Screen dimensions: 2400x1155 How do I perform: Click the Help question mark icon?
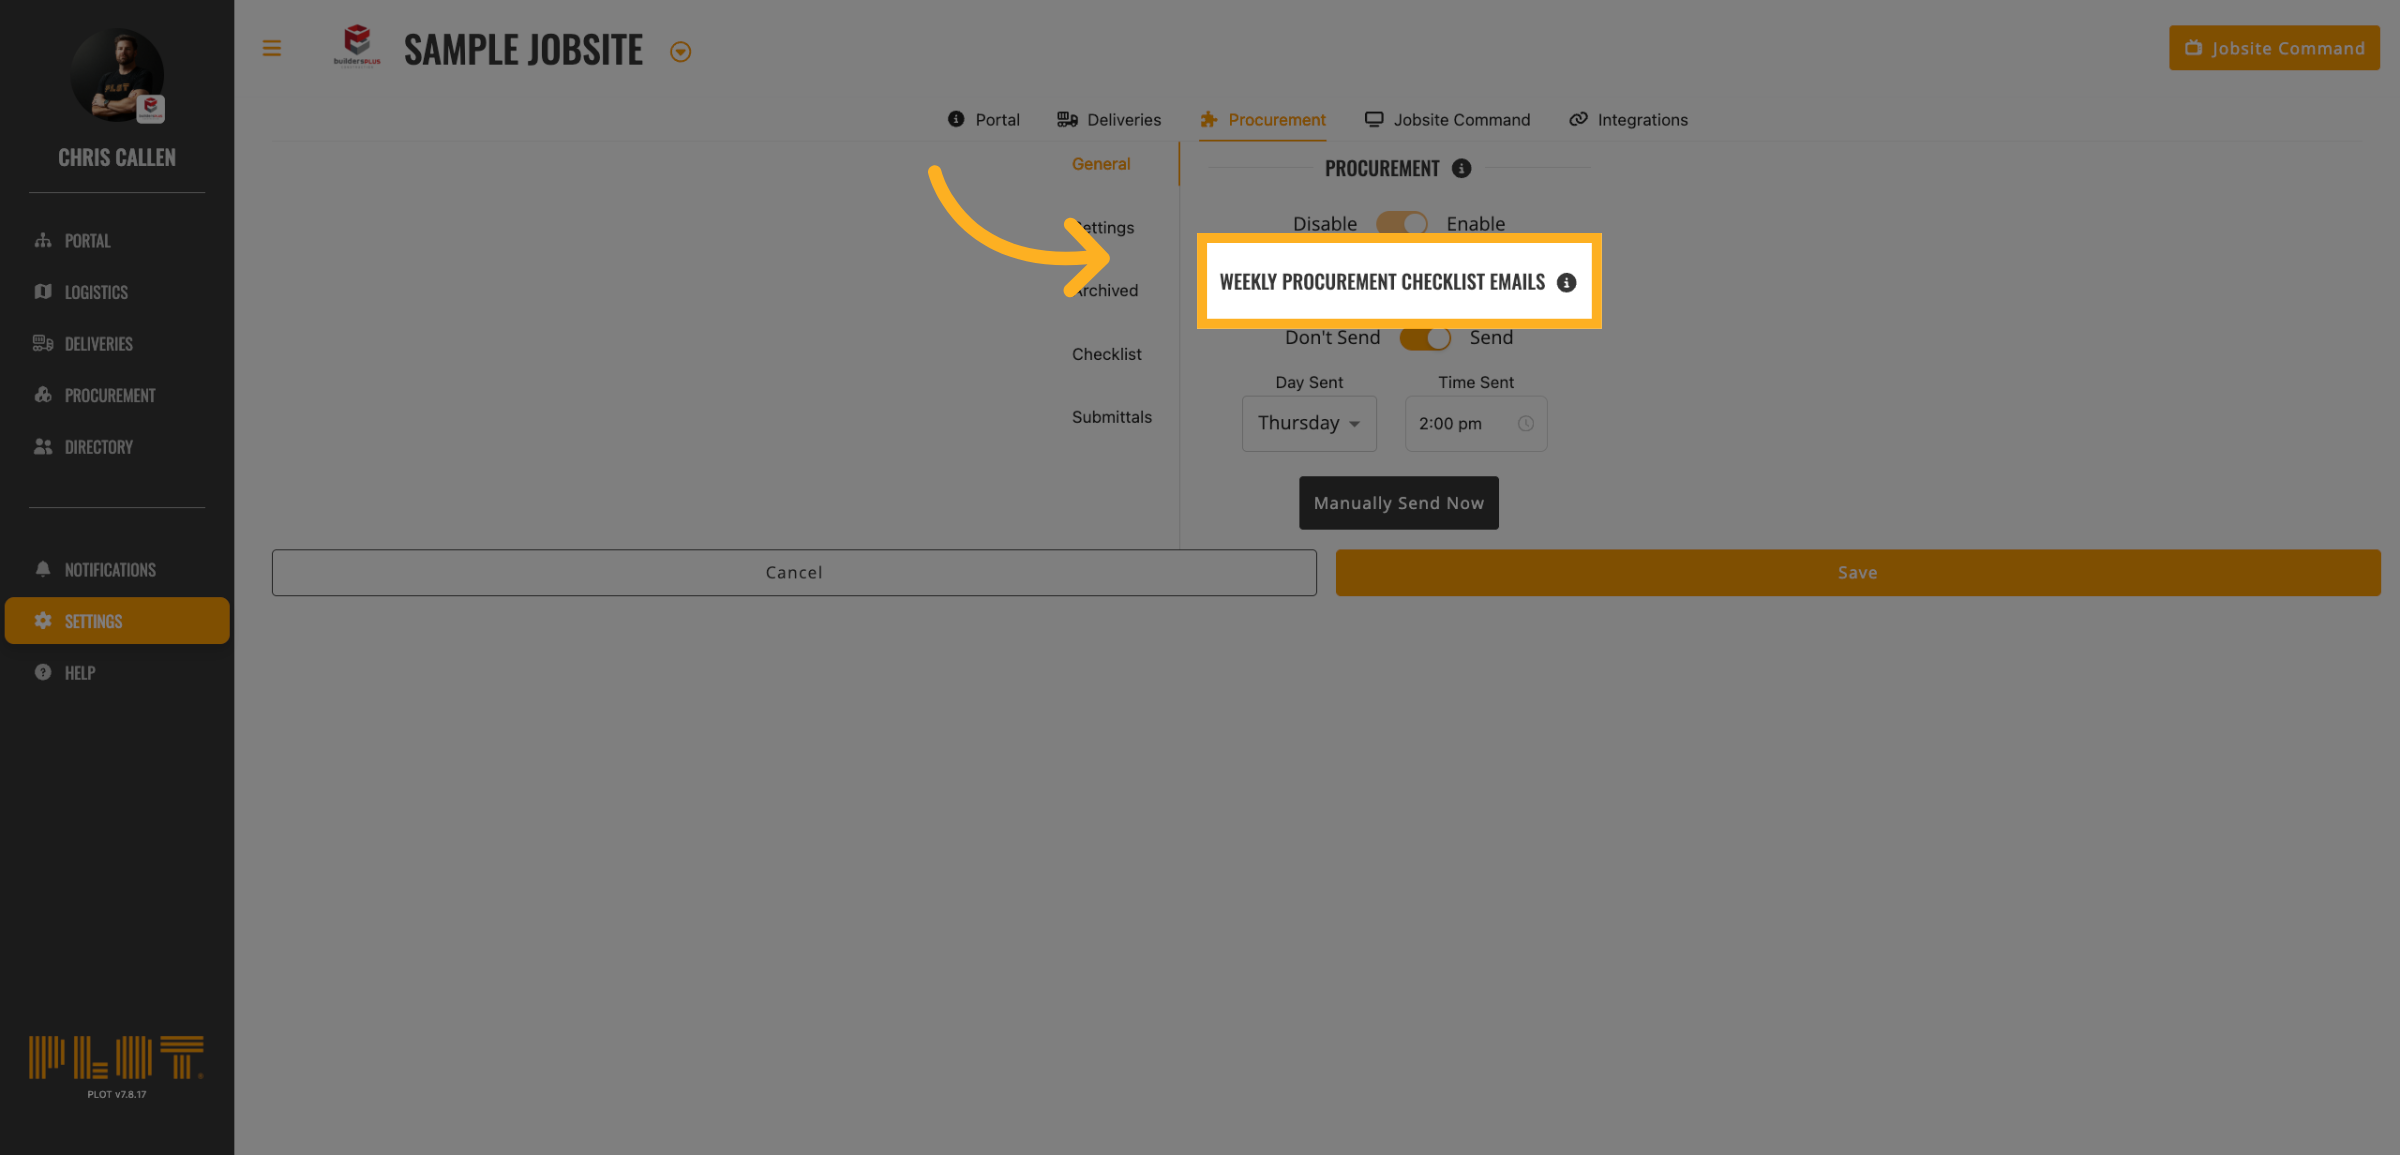43,673
